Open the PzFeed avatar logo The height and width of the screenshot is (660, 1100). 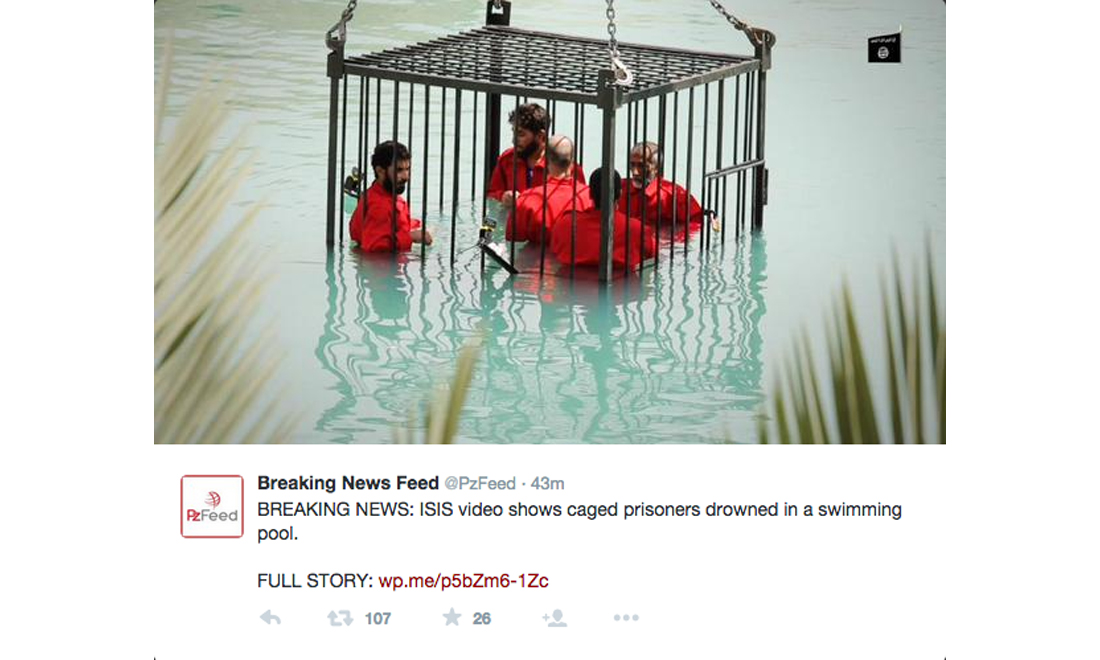[x=212, y=506]
